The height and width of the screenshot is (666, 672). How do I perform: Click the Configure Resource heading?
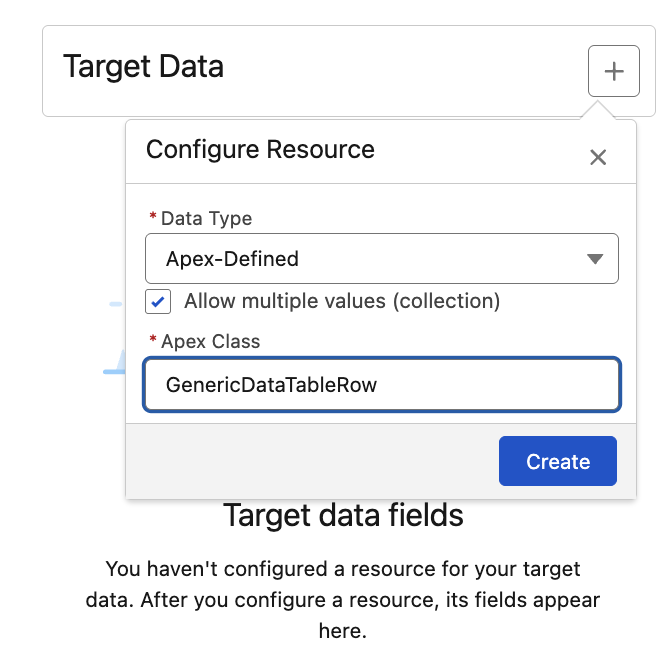260,150
